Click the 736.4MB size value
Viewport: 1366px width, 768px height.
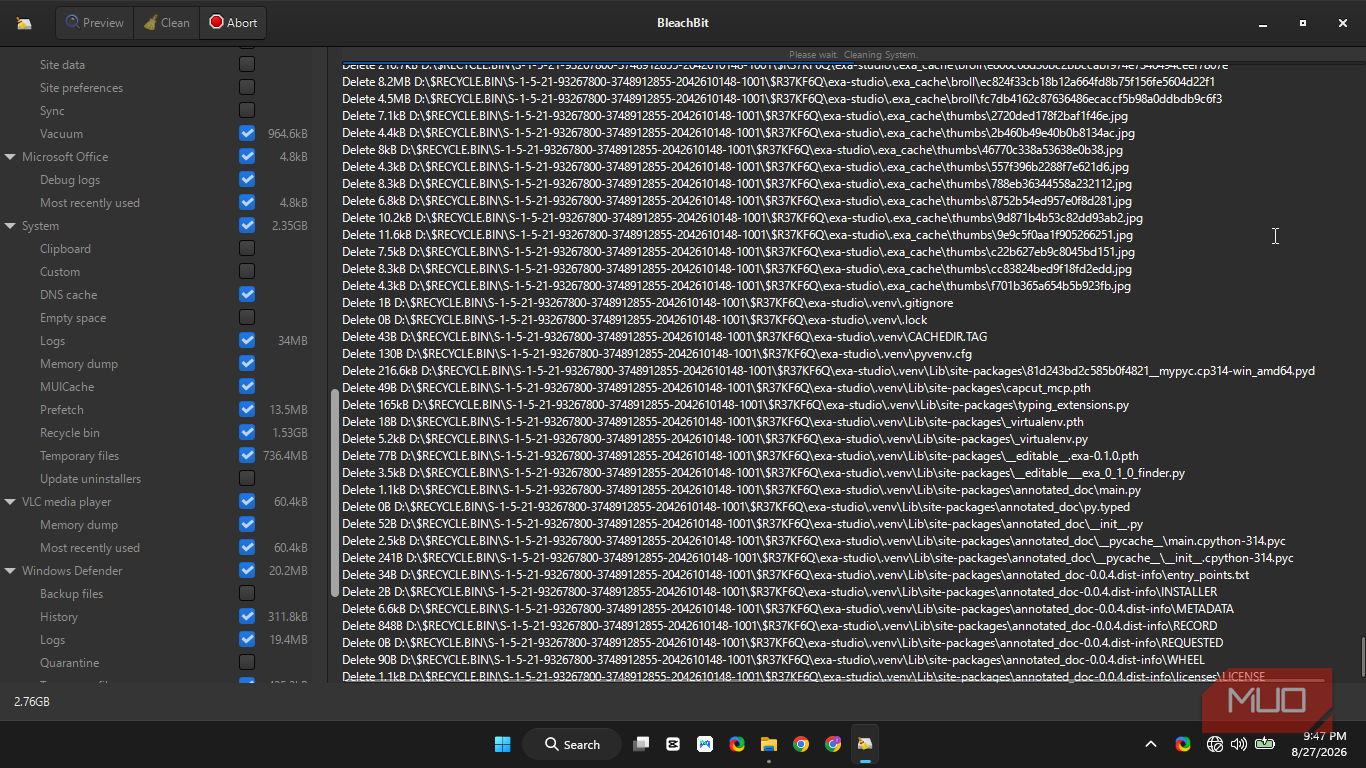coord(286,456)
